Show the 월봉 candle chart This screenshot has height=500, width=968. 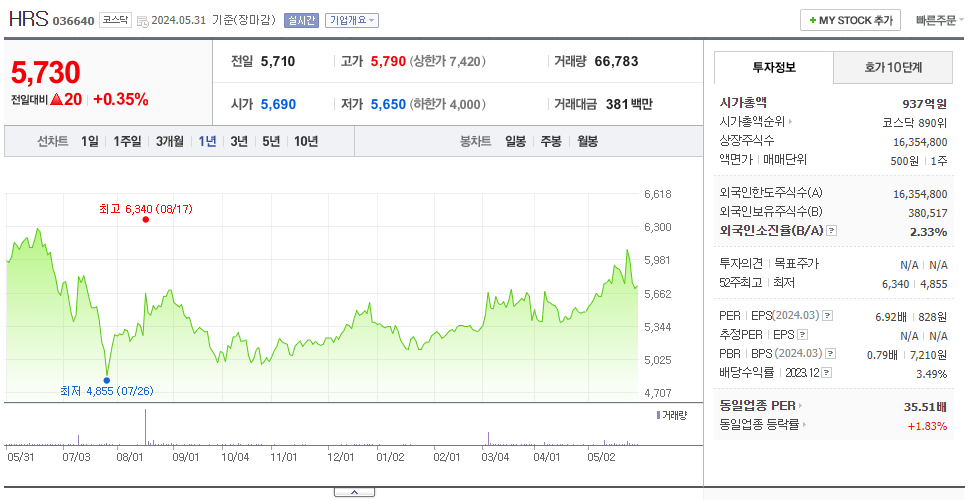click(x=588, y=141)
